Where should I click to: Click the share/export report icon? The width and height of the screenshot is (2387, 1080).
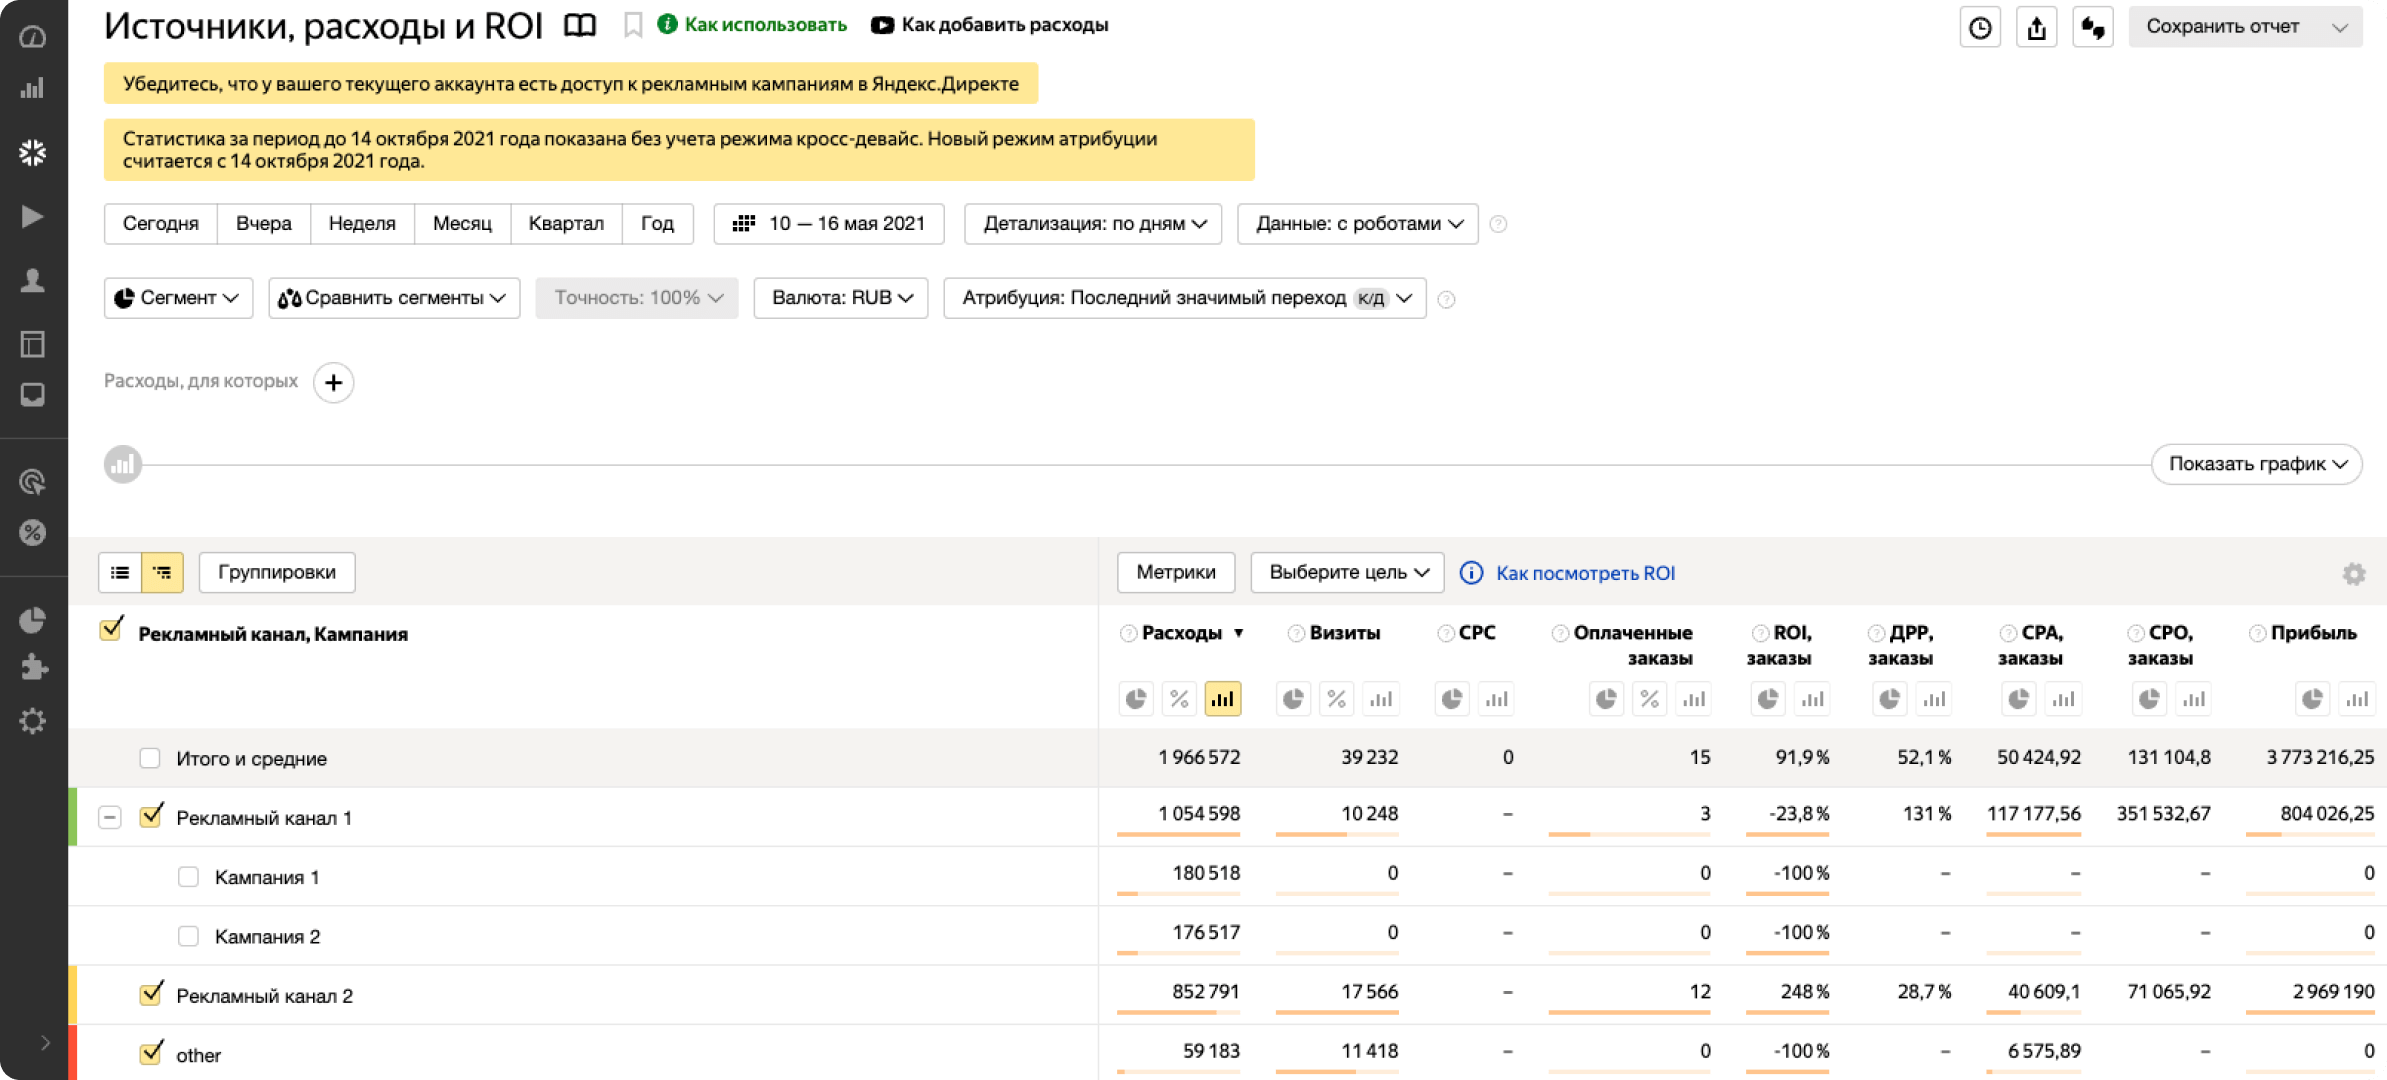2036,27
